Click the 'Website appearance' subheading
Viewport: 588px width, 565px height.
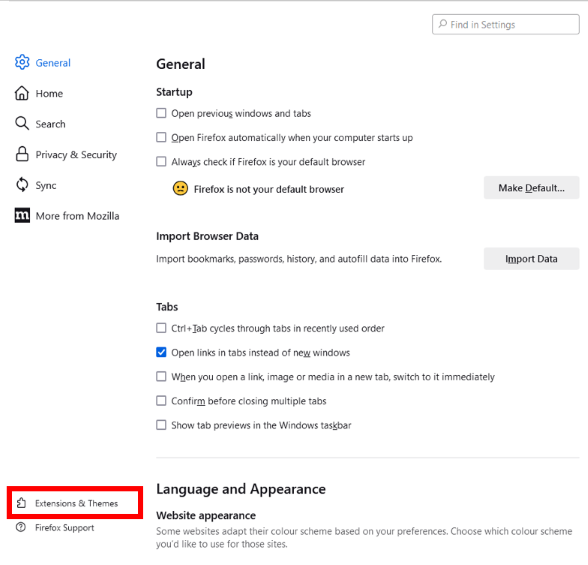point(206,516)
